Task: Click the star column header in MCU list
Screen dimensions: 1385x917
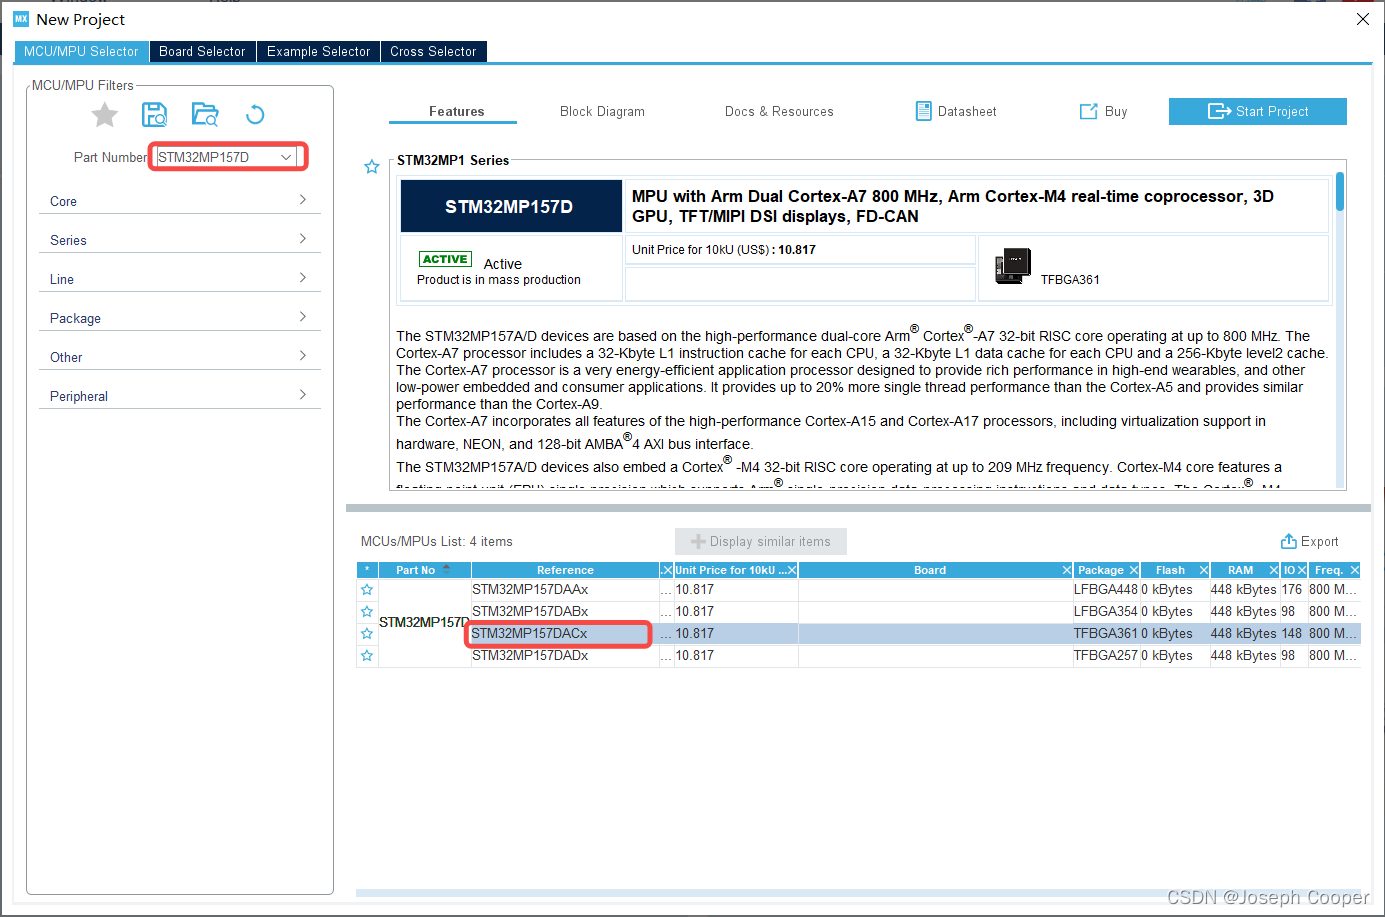Action: (367, 570)
